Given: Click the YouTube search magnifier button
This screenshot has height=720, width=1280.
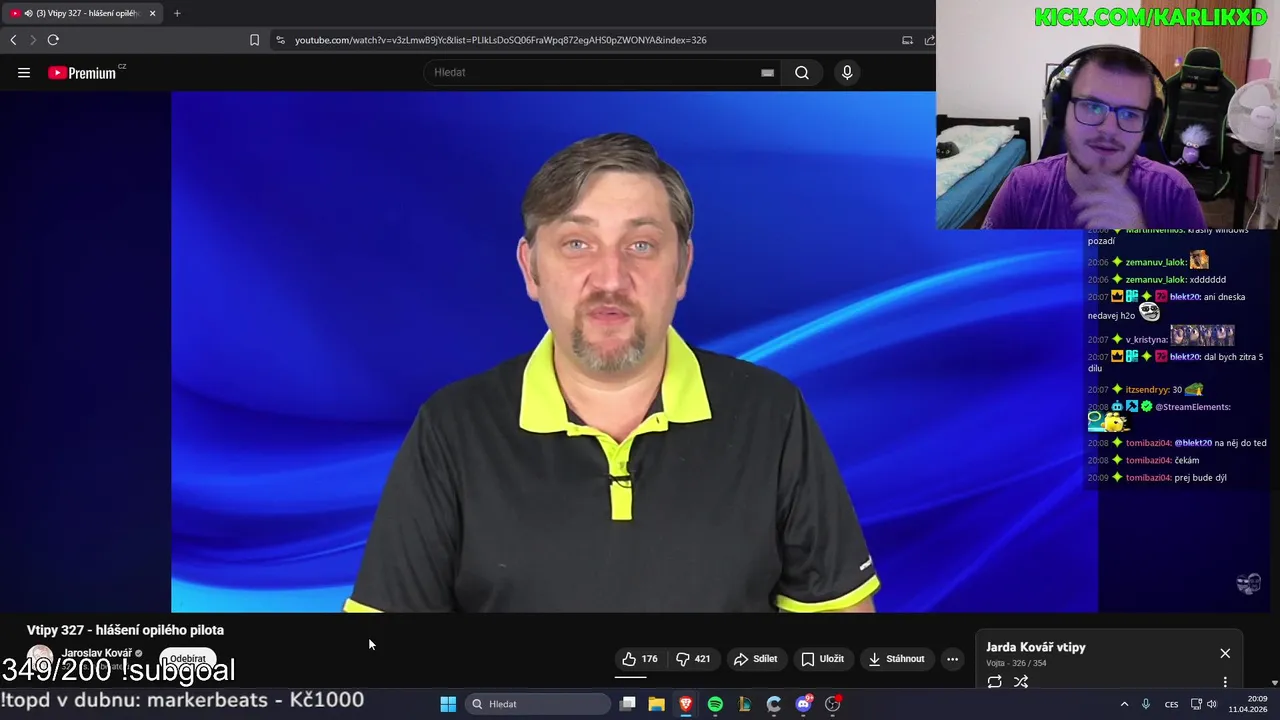Looking at the screenshot, I should point(802,72).
